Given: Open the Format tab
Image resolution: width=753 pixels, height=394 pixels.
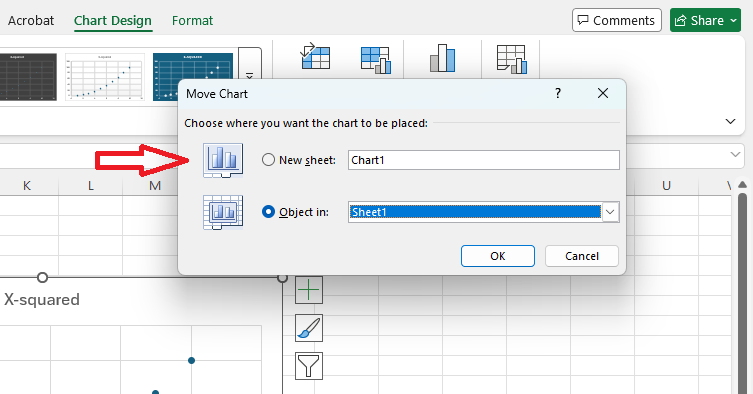Looking at the screenshot, I should pyautogui.click(x=192, y=21).
